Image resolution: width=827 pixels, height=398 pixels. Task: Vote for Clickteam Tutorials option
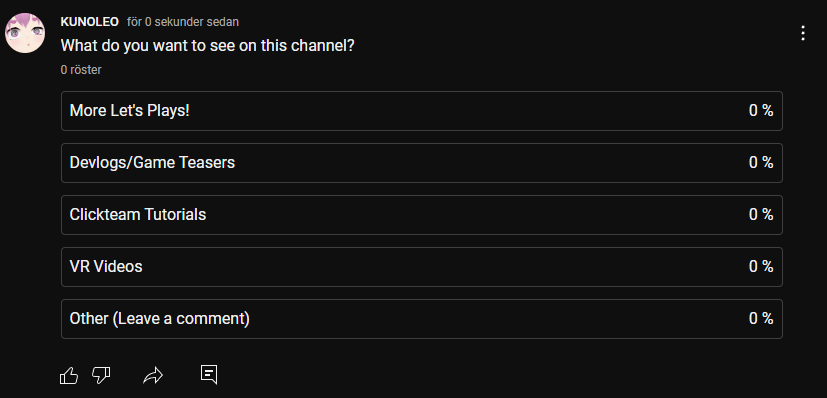(x=421, y=215)
